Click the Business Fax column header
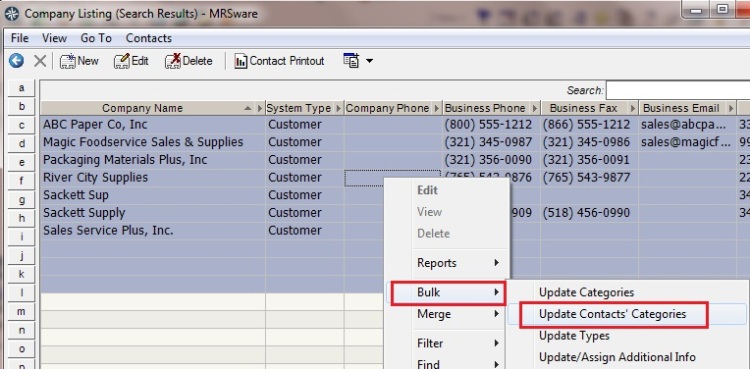The width and height of the screenshot is (750, 369). pos(584,108)
